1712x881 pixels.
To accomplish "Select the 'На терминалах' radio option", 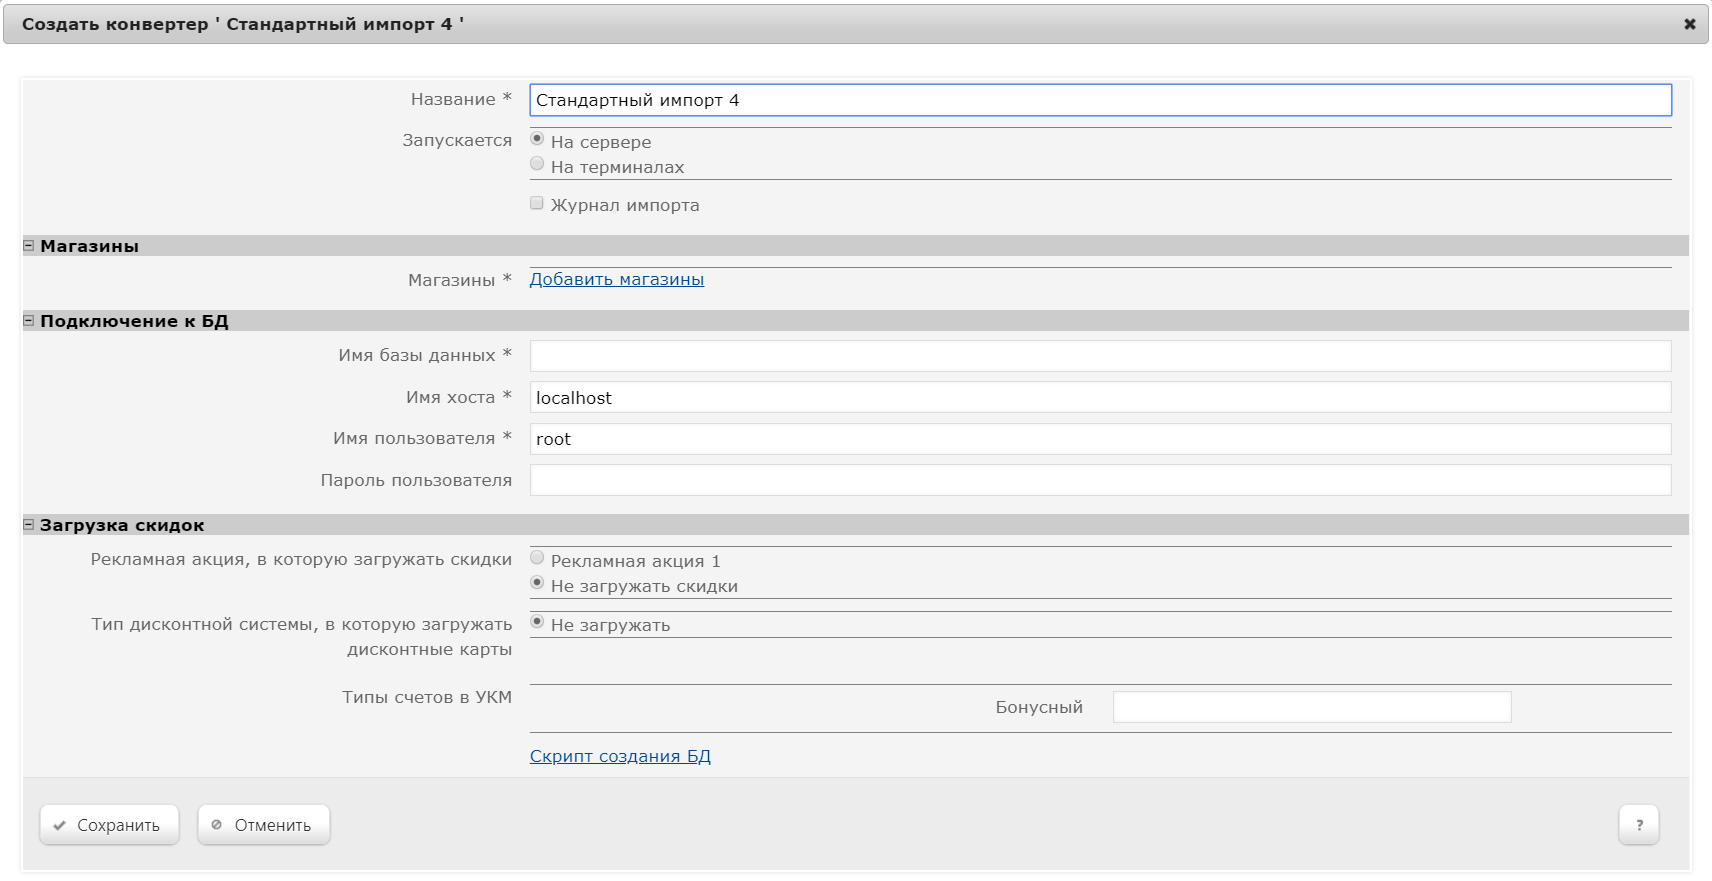I will click(x=537, y=164).
